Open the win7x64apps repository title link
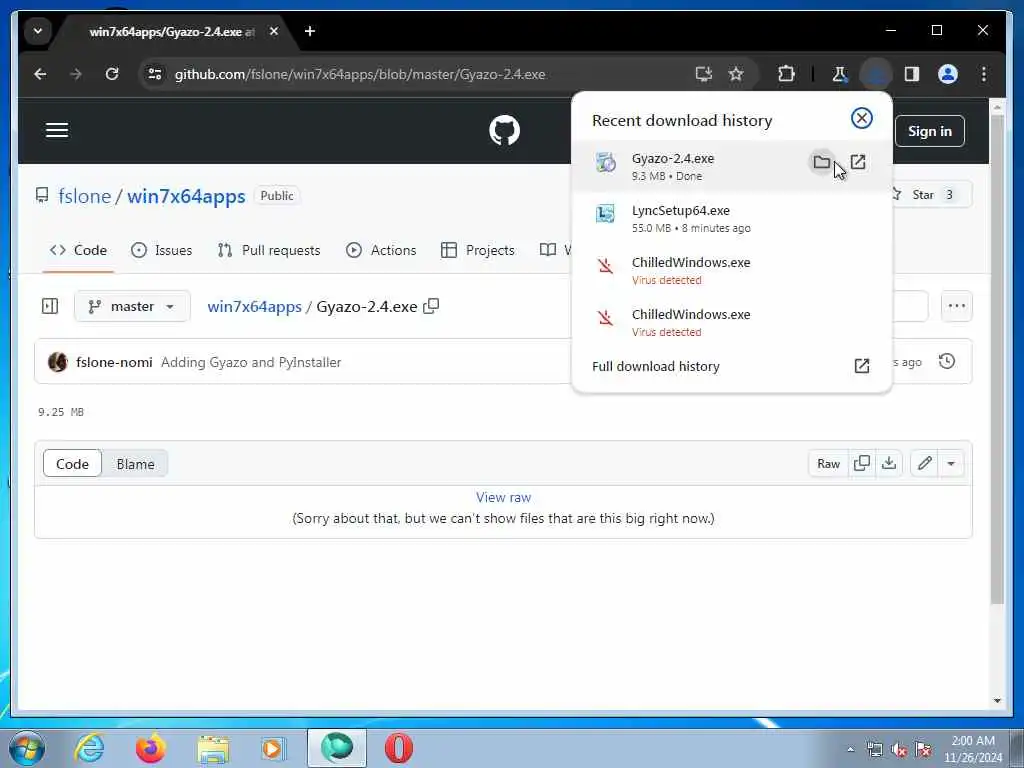1024x768 pixels. [x=186, y=196]
